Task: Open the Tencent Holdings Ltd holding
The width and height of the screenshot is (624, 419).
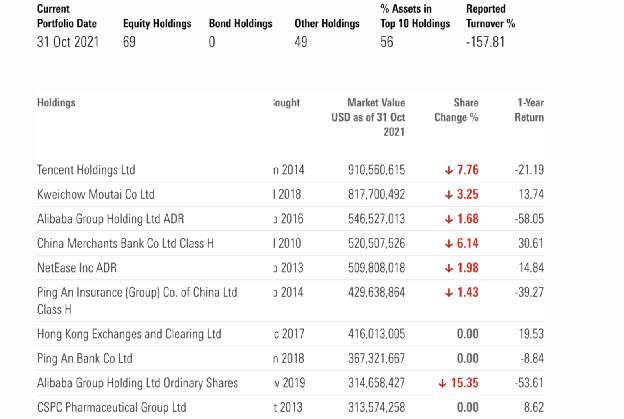Action: (x=85, y=170)
